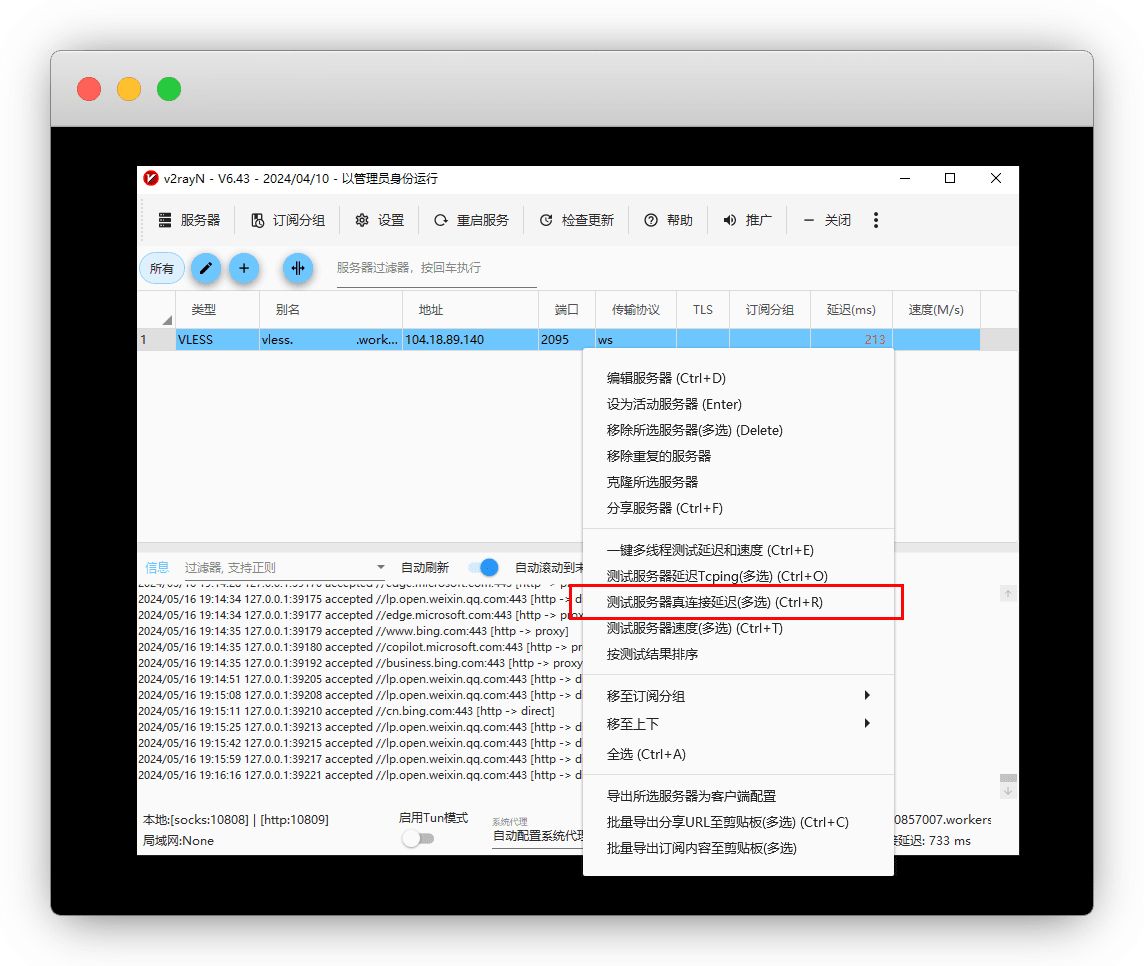Open the three-dot overflow menu
Viewport: 1144px width, 966px height.
876,220
